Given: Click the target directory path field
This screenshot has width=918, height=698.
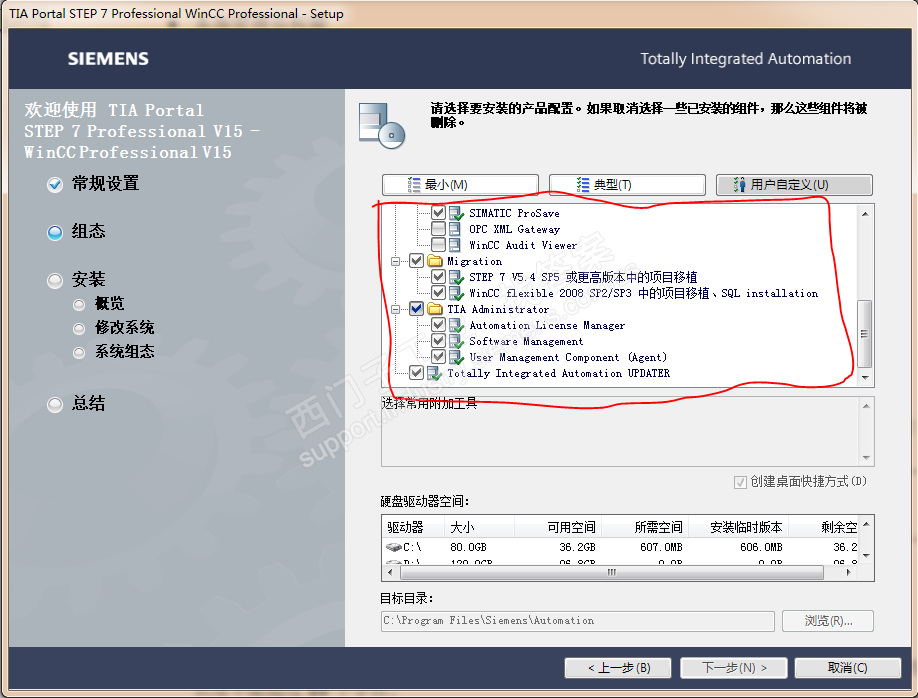Looking at the screenshot, I should tap(578, 621).
